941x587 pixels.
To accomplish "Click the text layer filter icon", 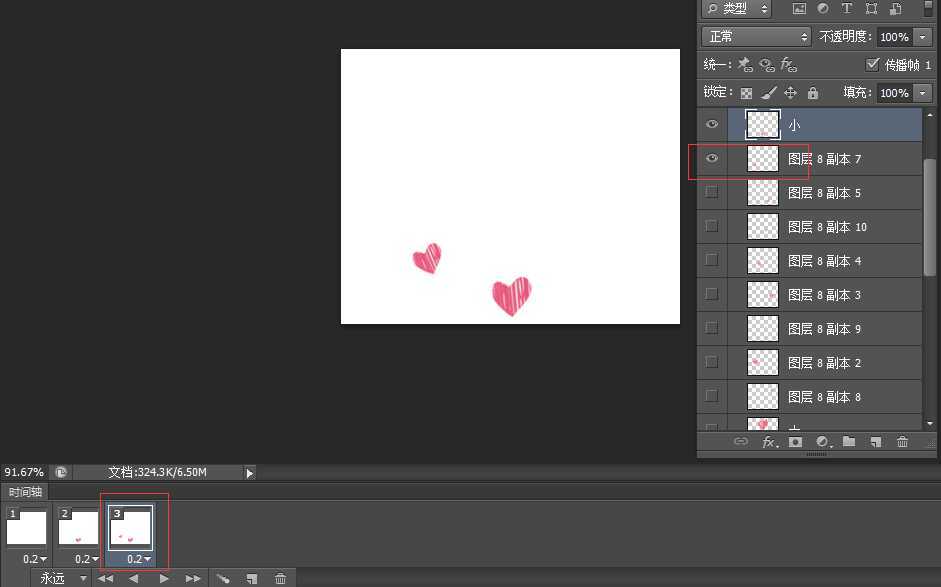I will coord(846,9).
